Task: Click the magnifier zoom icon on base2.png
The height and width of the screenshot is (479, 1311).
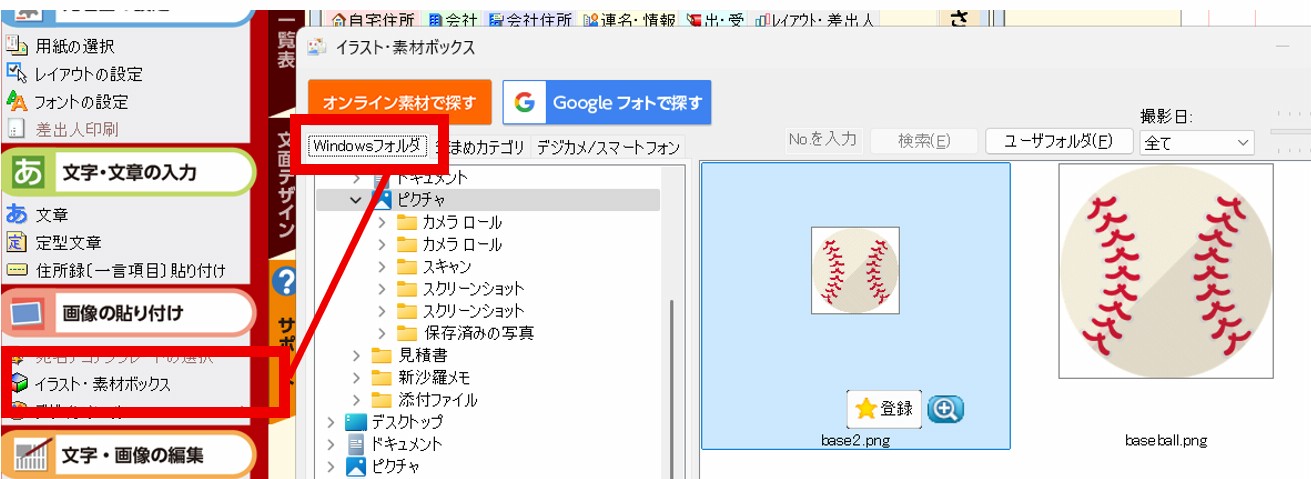Action: tap(945, 408)
